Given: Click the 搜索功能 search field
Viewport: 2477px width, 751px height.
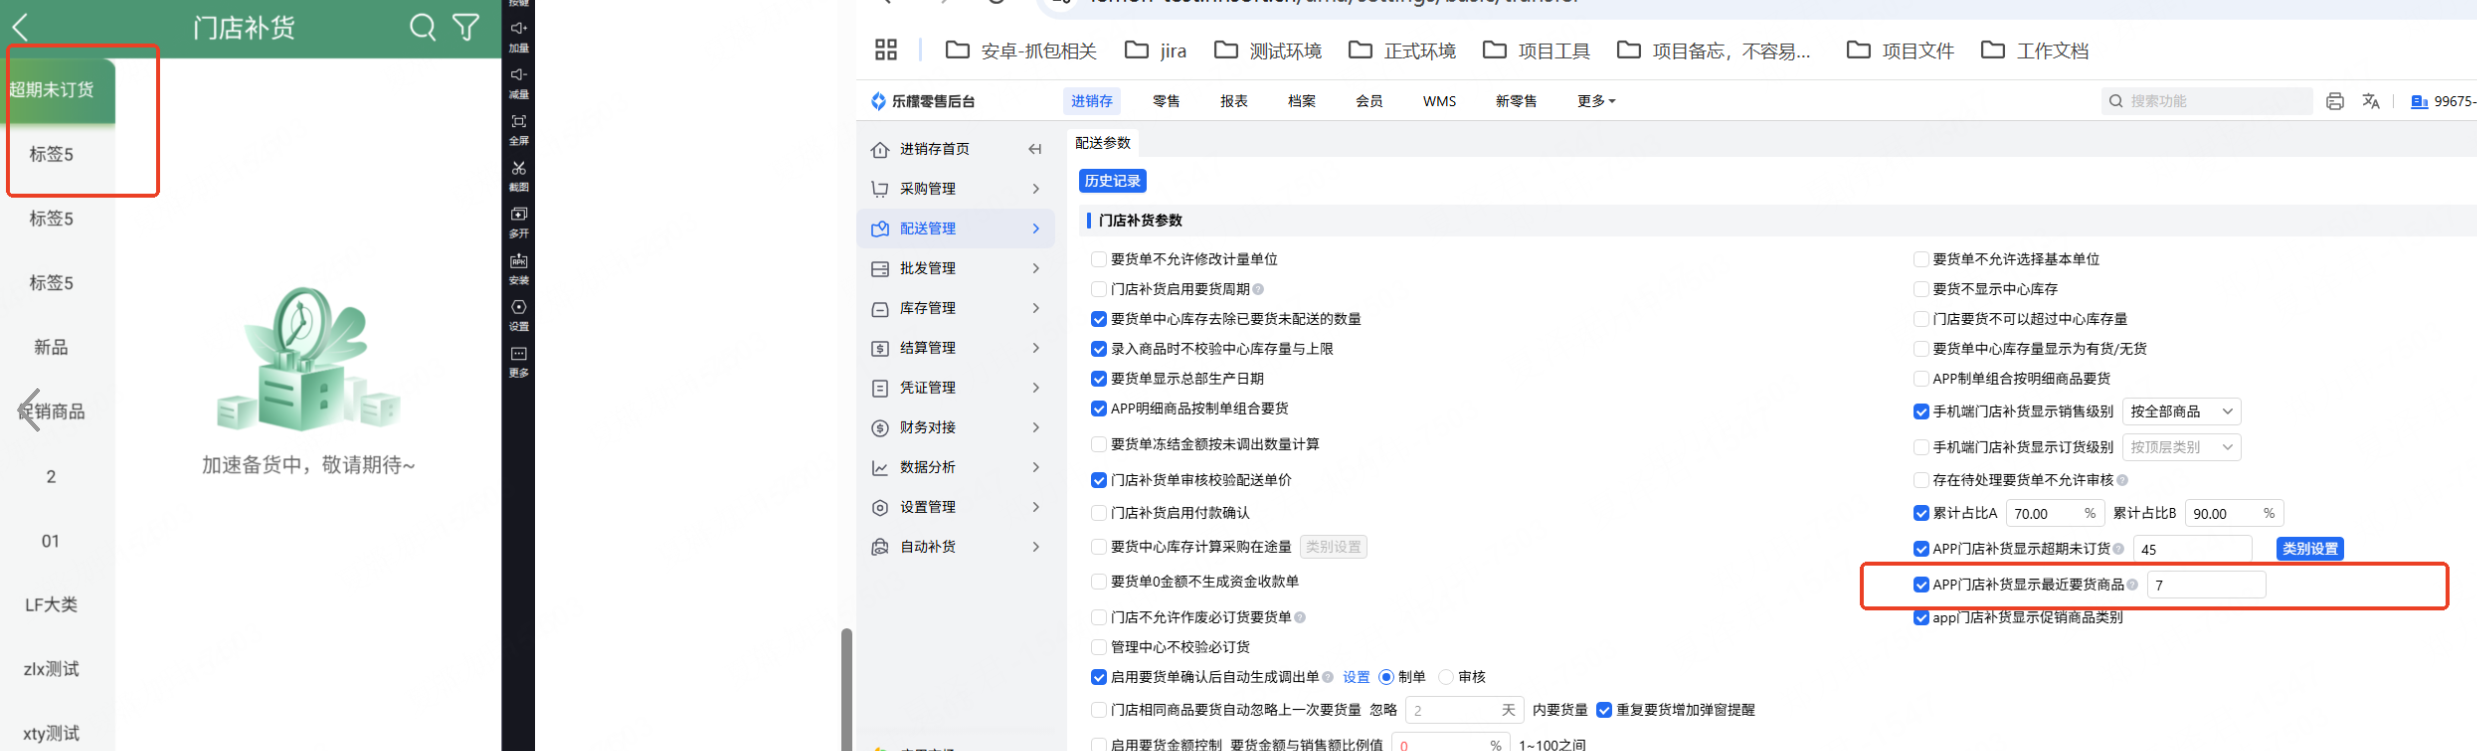Looking at the screenshot, I should [2206, 101].
